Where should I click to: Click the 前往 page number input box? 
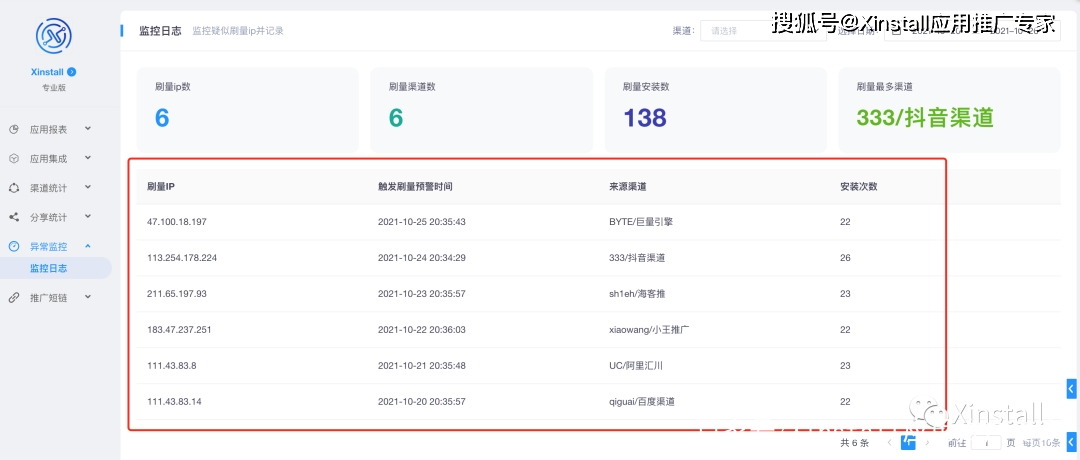(x=985, y=443)
